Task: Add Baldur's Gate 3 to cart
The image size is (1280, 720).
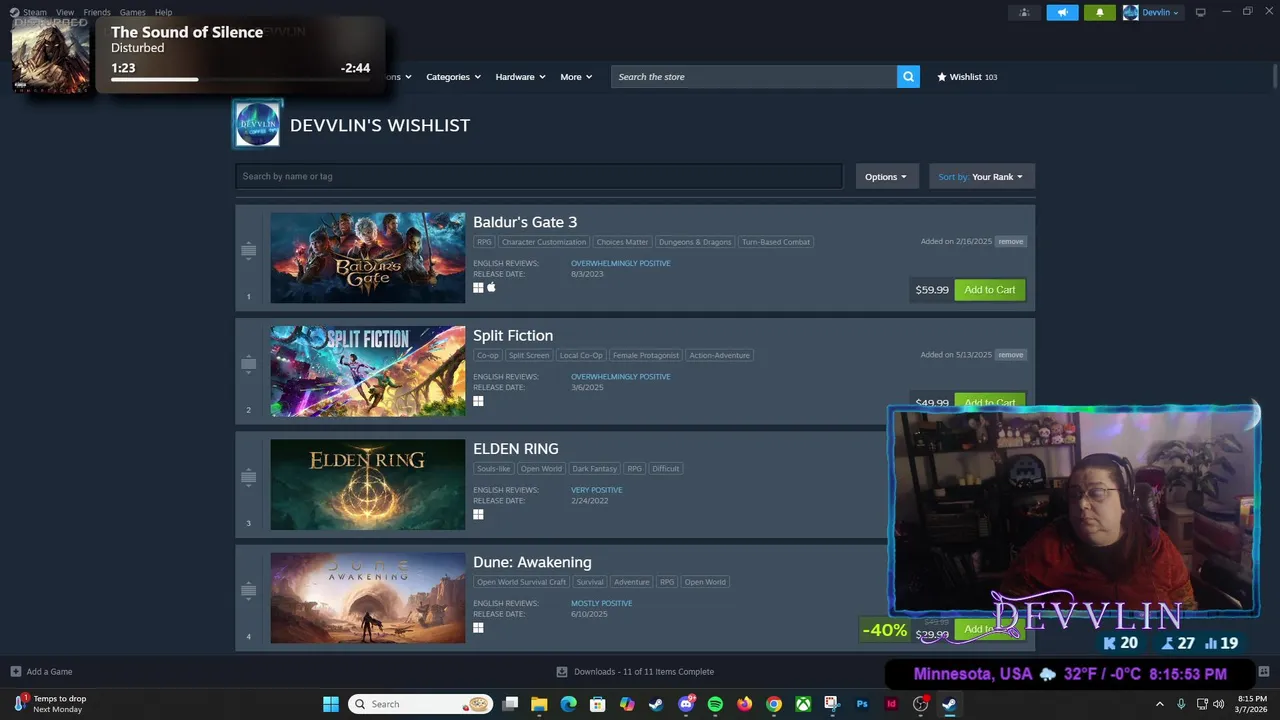Action: tap(990, 290)
